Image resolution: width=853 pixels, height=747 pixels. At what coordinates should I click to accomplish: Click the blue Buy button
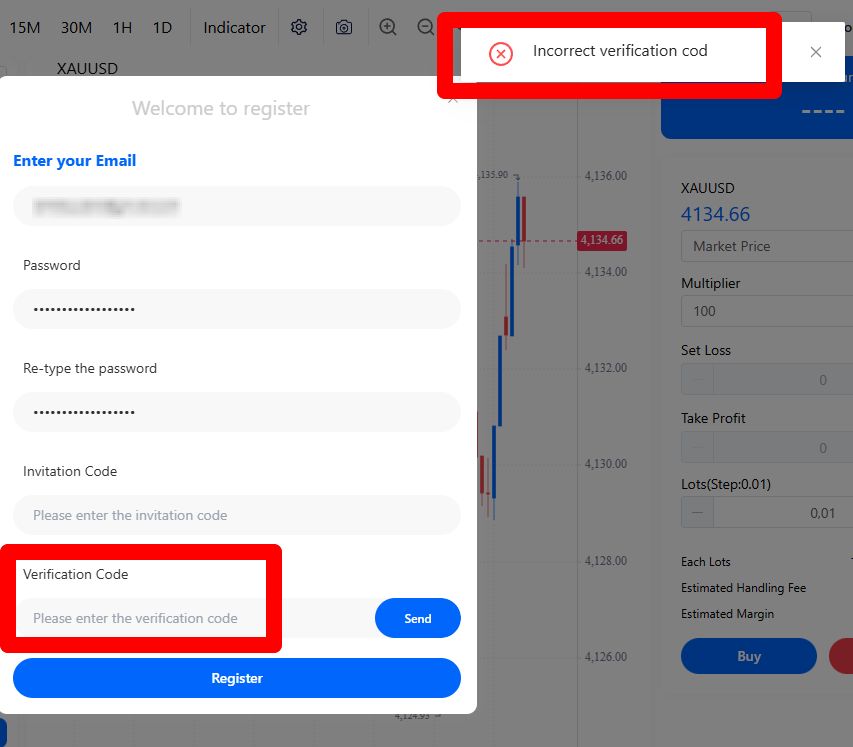pos(749,656)
